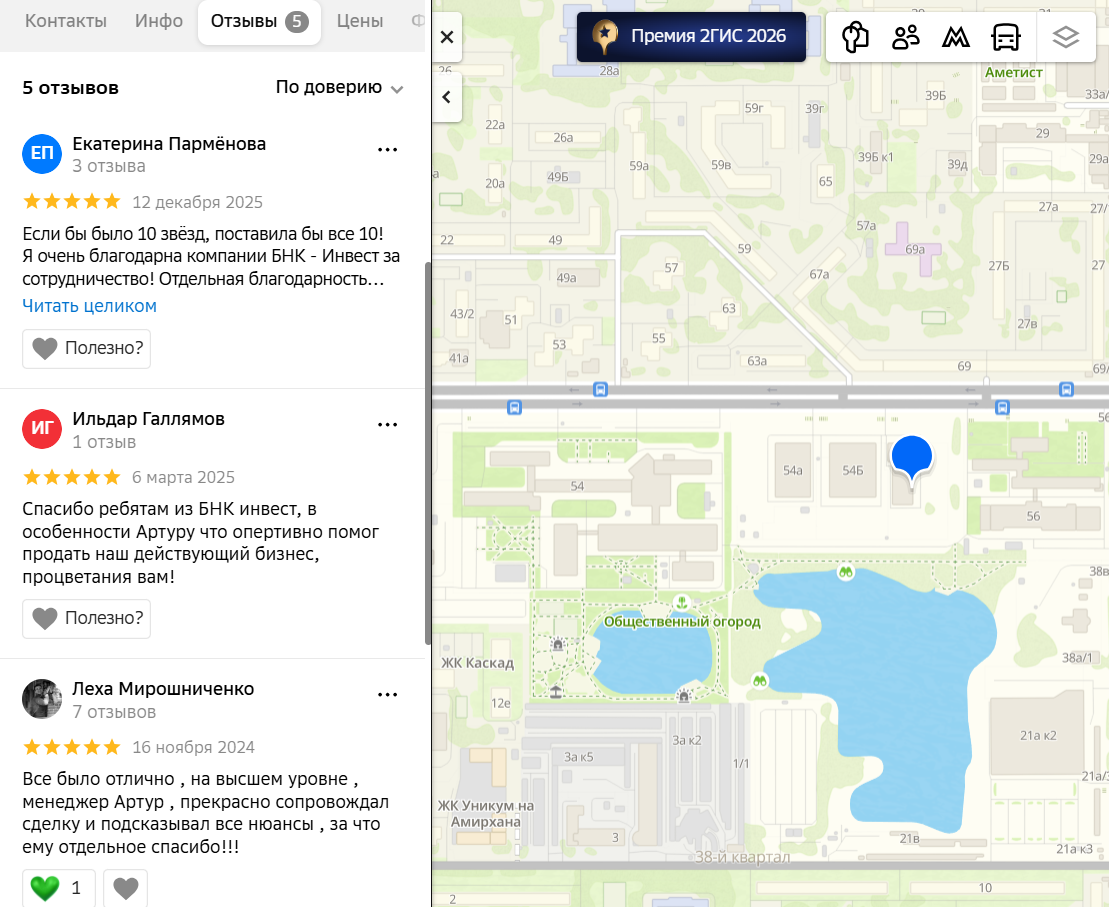Toggle grey heart dislike on Леха's review

(126, 888)
